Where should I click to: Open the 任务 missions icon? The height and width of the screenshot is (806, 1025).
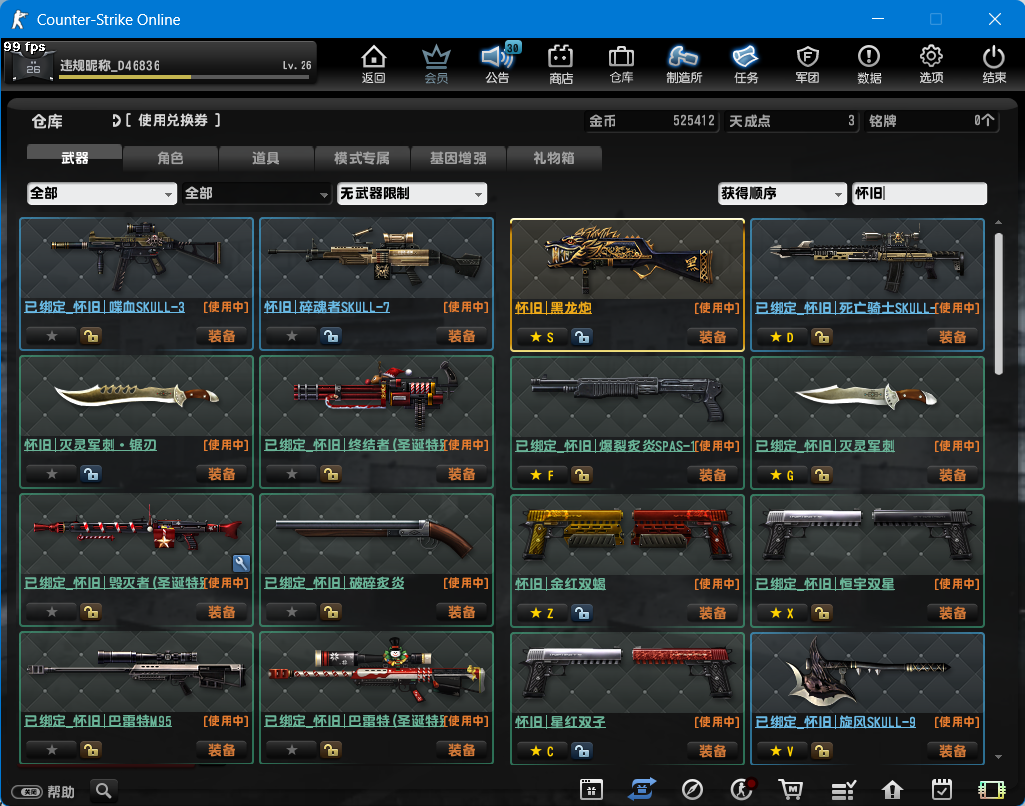(x=745, y=64)
